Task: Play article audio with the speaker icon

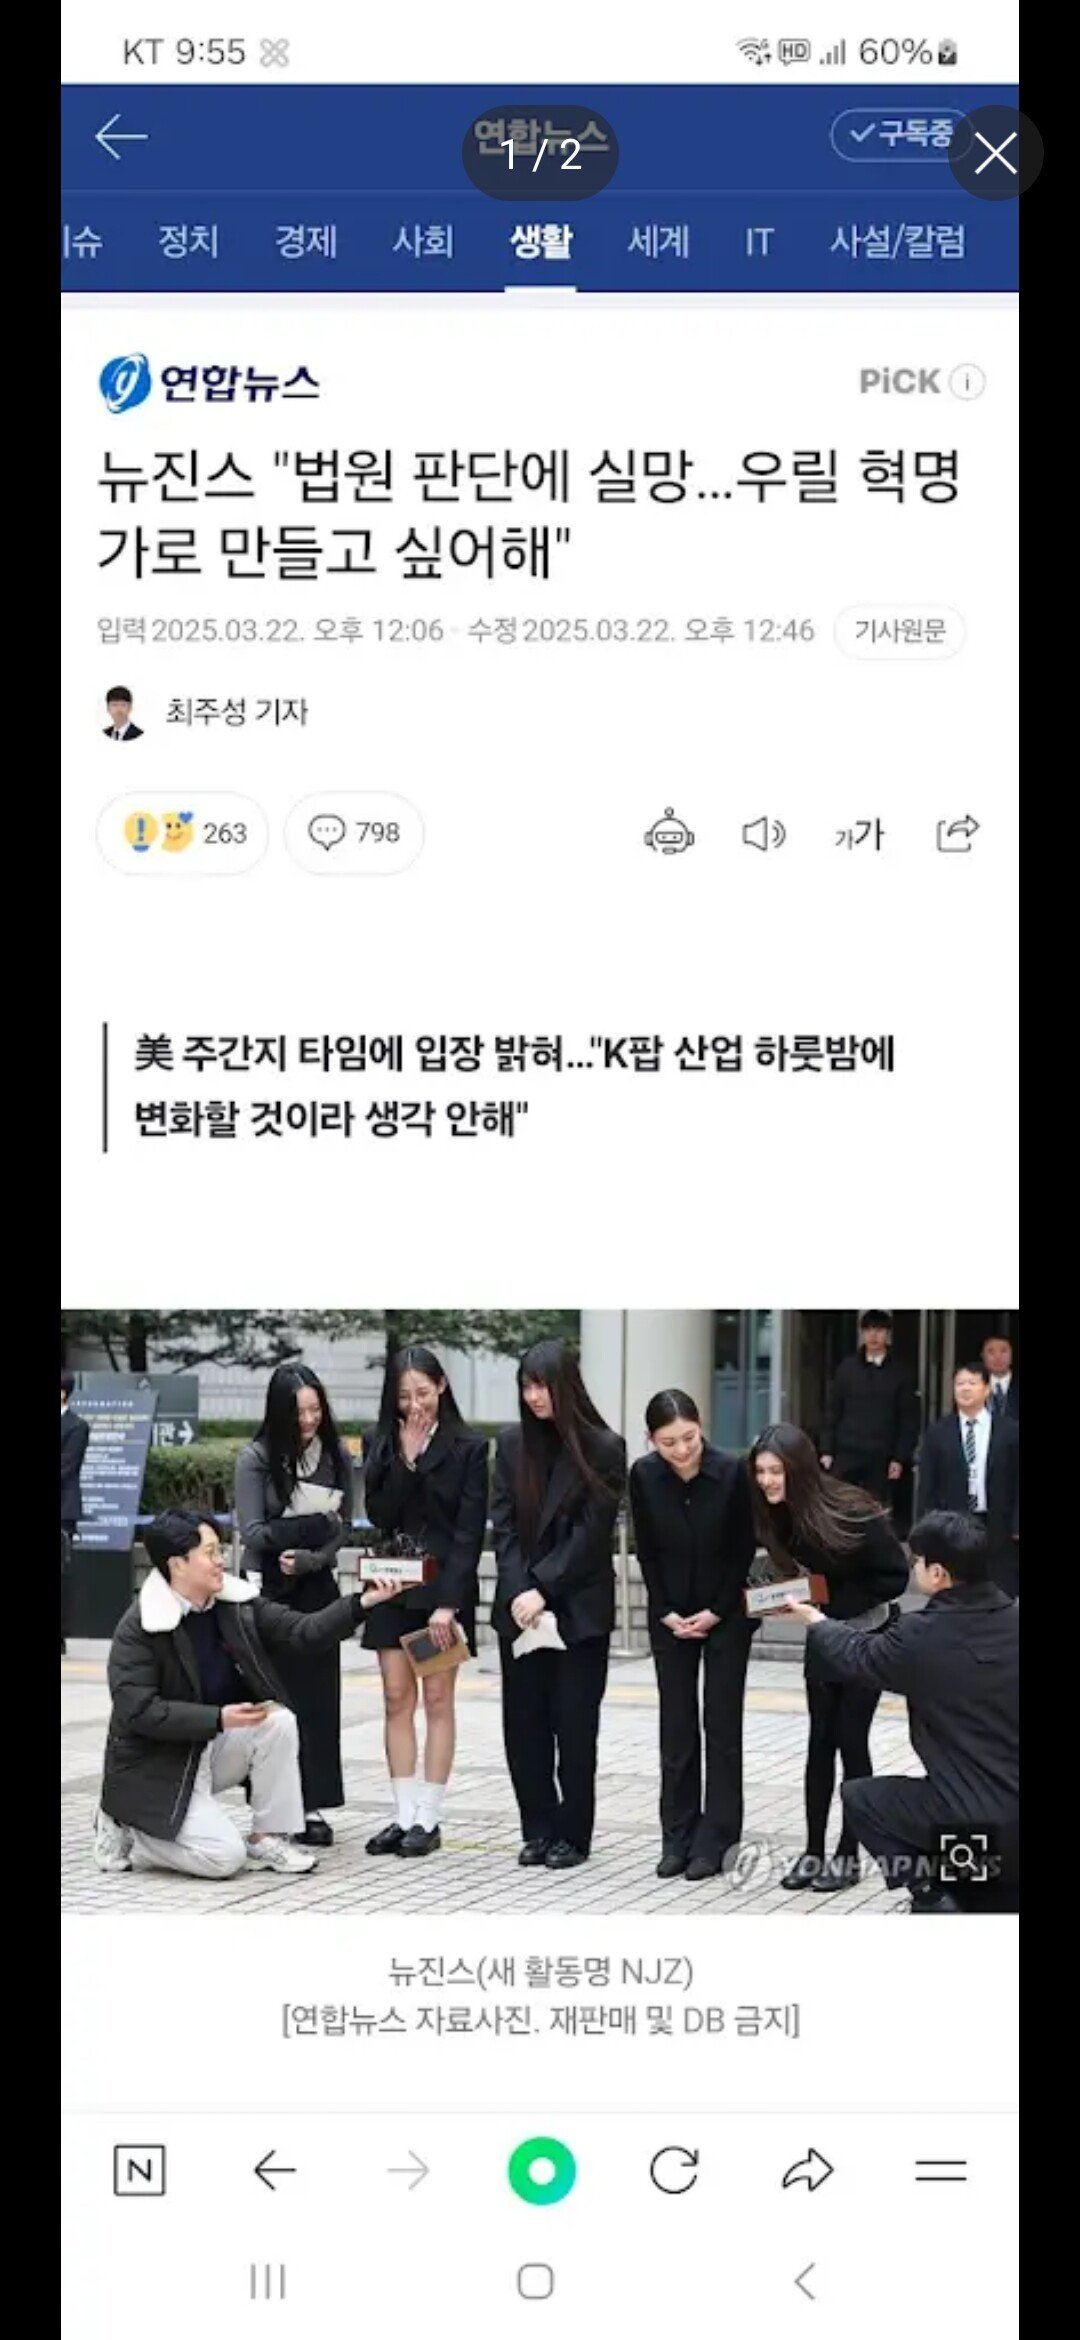Action: click(x=764, y=833)
